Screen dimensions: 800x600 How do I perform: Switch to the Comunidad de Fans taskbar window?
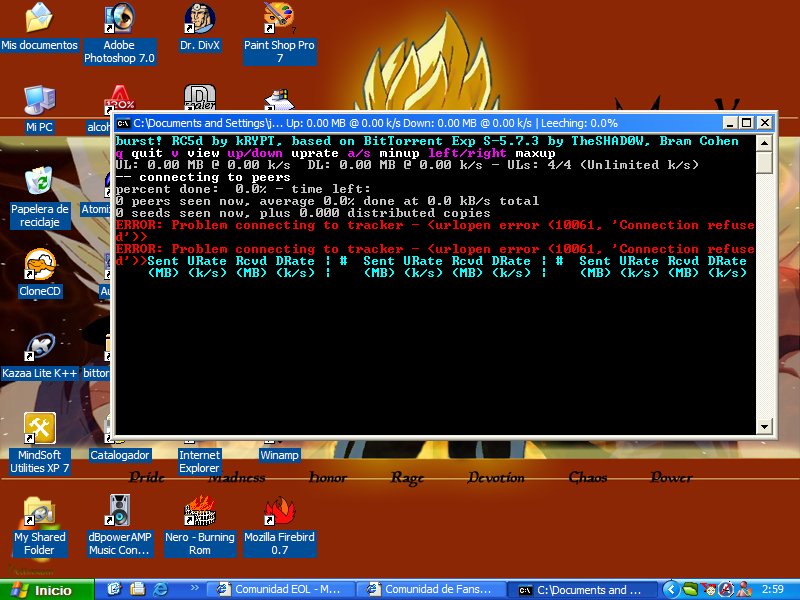432,589
